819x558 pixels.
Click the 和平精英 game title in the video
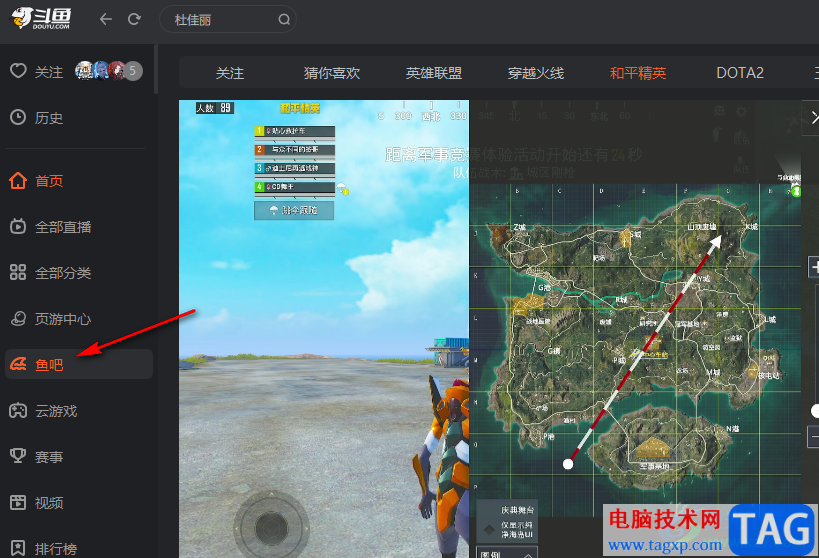(x=300, y=108)
